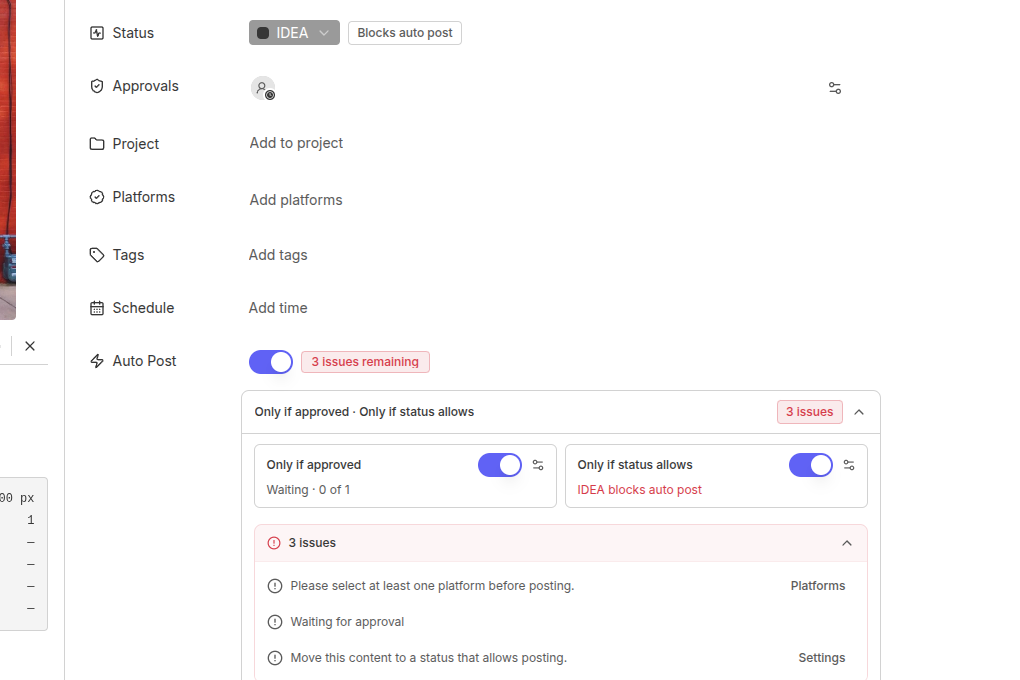
Task: Click 'IDEA blocks auto post' text
Action: (x=639, y=490)
